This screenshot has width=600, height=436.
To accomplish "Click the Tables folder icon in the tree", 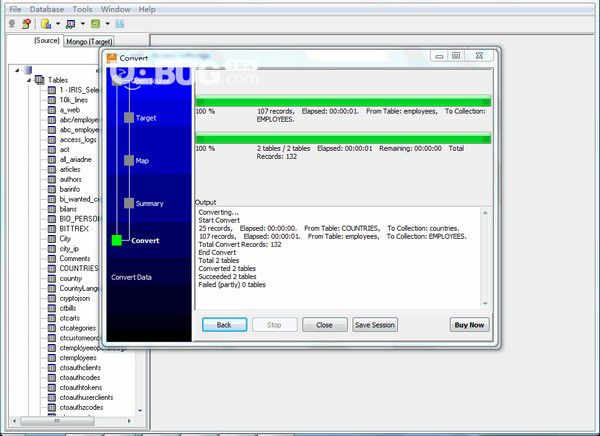I will 39,80.
